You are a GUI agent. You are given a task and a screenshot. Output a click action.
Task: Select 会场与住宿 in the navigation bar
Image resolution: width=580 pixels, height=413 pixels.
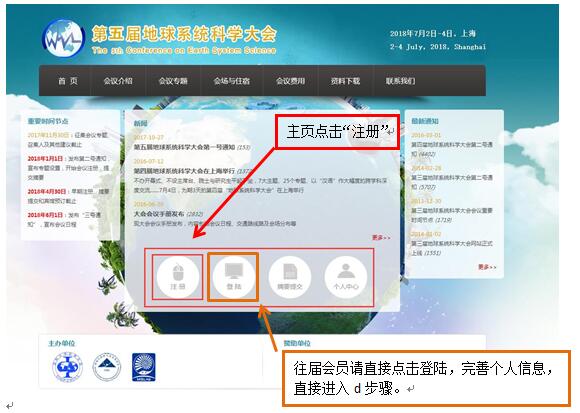point(232,81)
